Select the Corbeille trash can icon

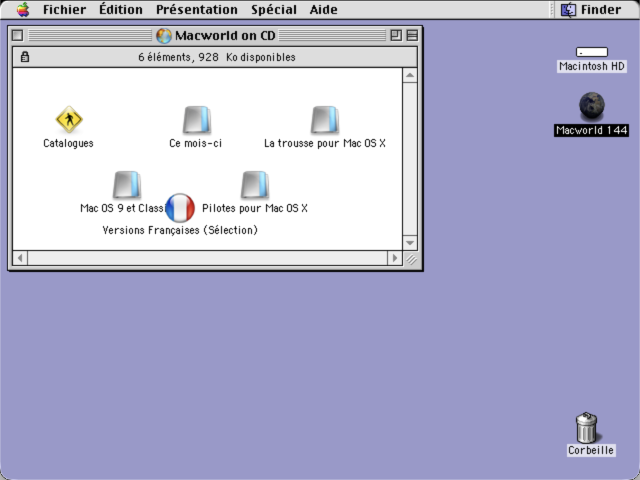click(587, 427)
